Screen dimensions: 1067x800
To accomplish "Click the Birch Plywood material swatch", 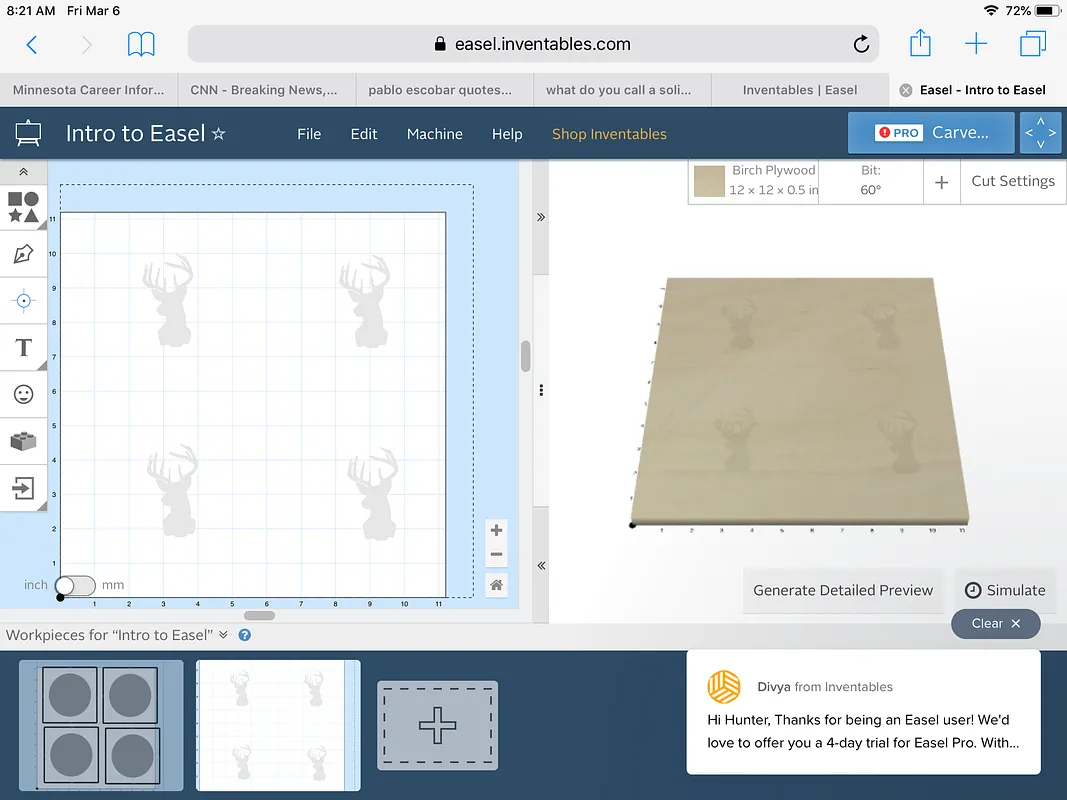I will click(x=710, y=181).
